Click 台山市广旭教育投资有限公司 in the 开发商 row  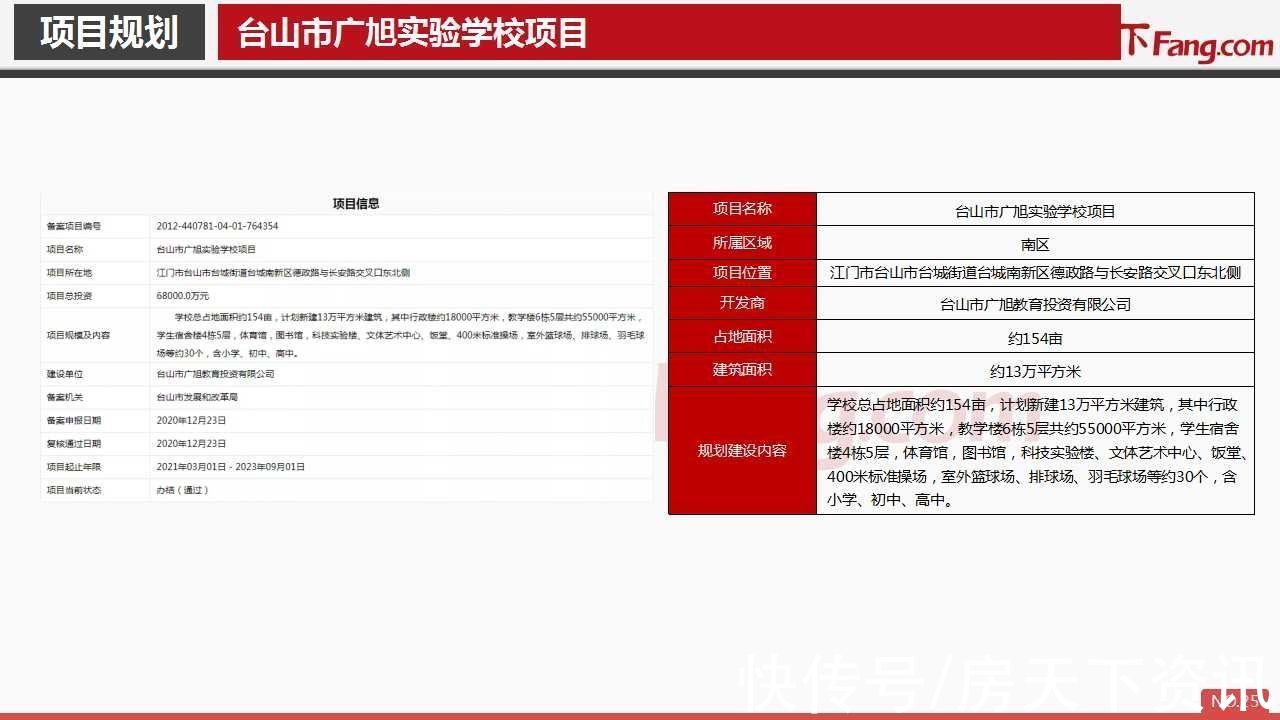(x=1035, y=304)
